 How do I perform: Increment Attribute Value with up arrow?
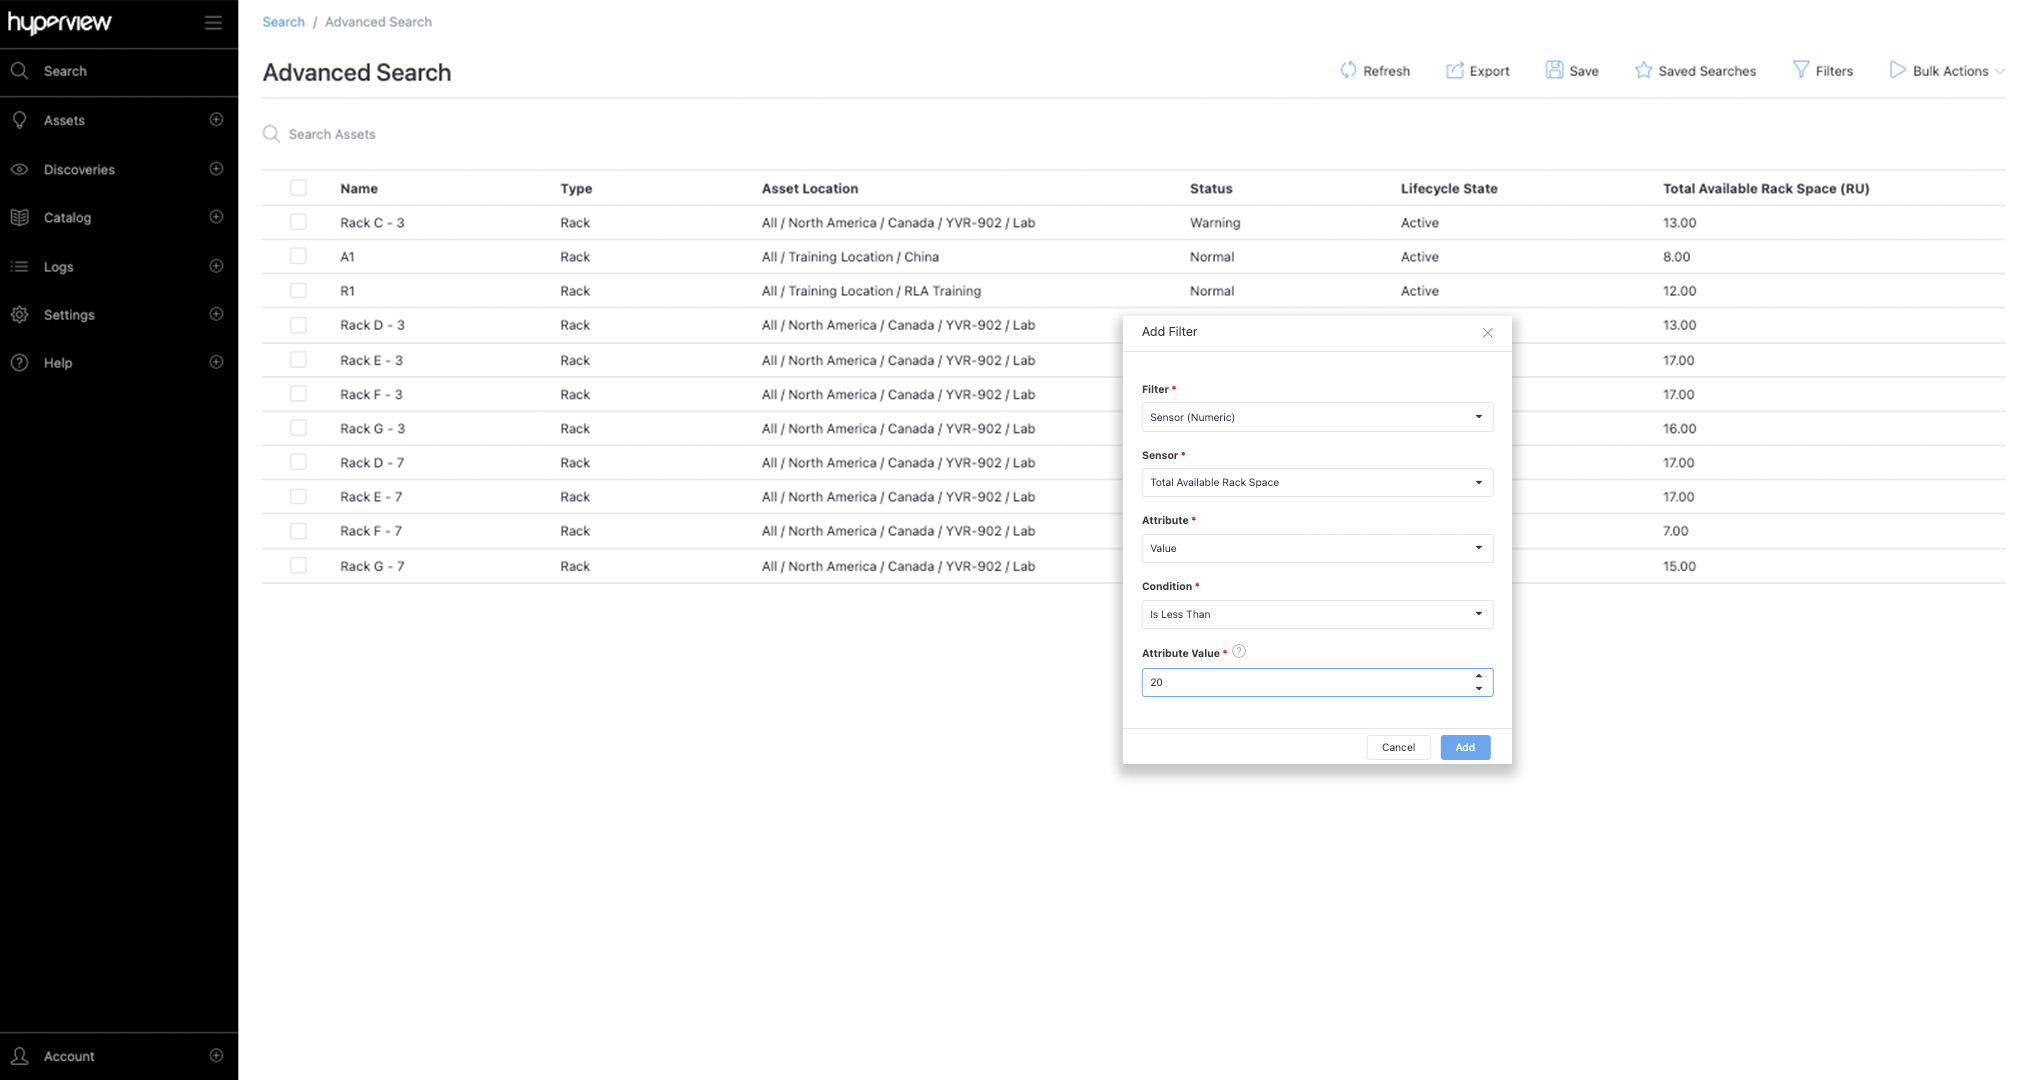click(1478, 676)
